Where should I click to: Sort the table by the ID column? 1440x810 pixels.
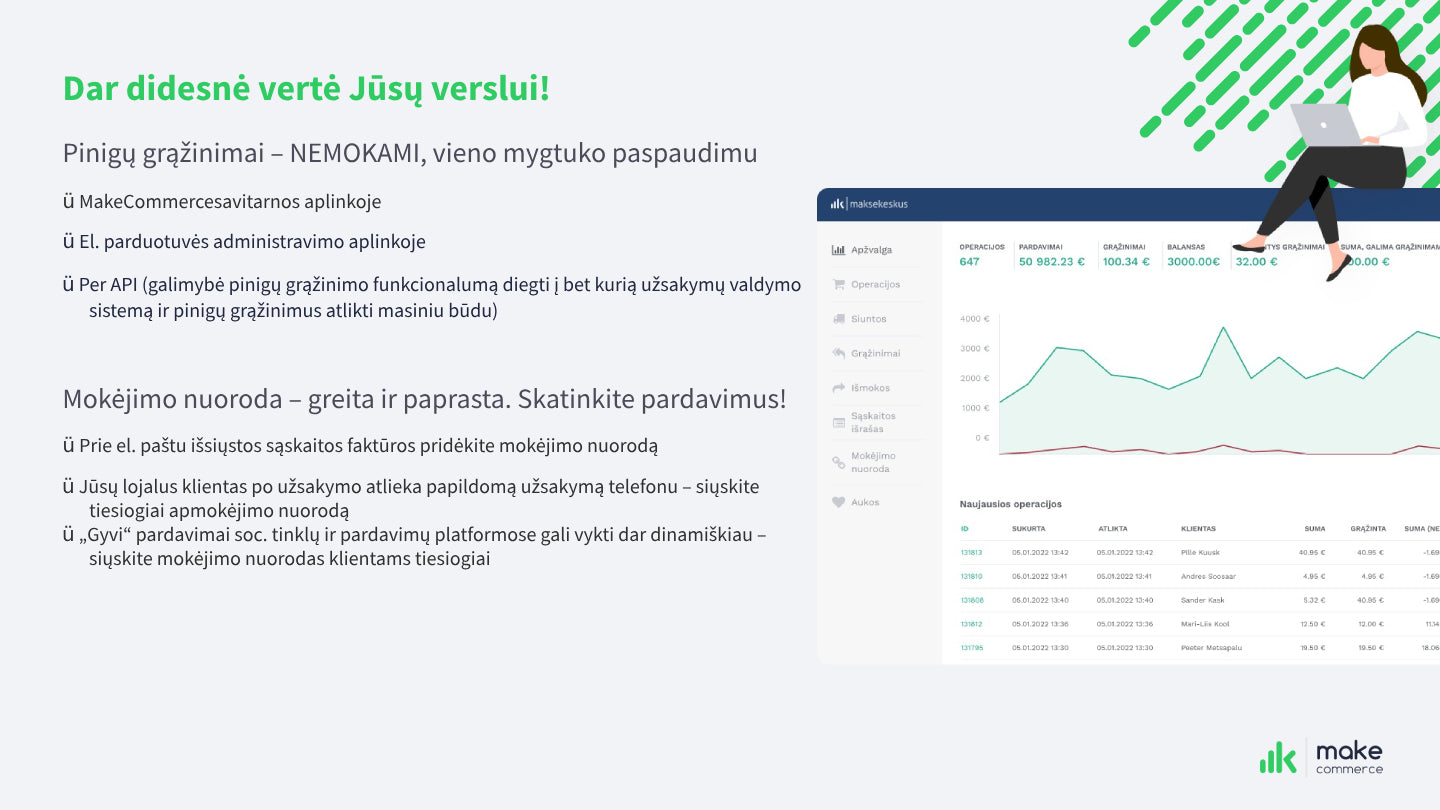[x=966, y=528]
